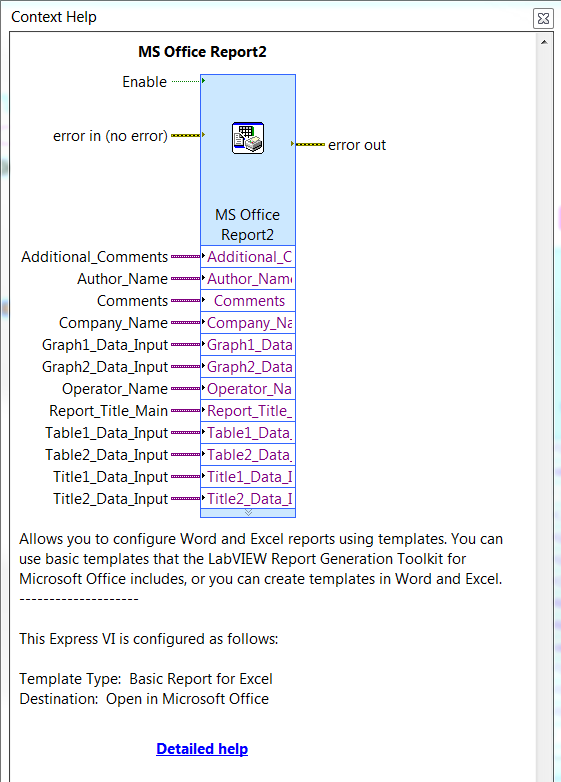This screenshot has height=782, width=561.
Task: Click the black 'Table2_Data_Input' label
Action: (106, 455)
